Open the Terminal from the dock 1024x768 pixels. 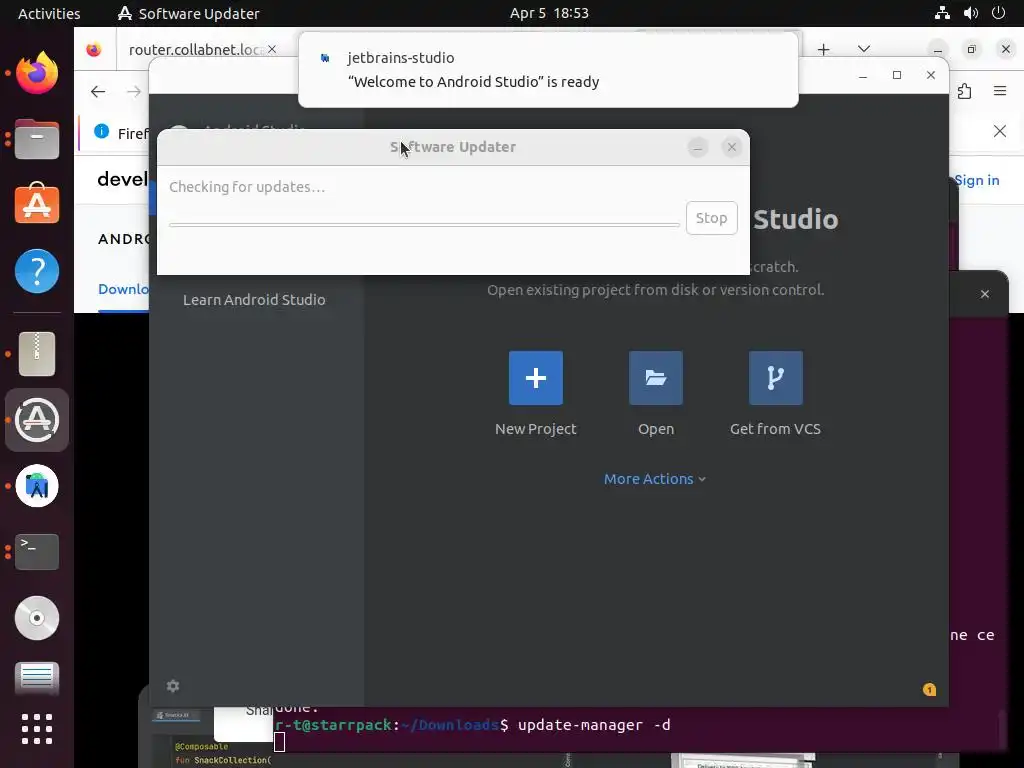[37, 552]
